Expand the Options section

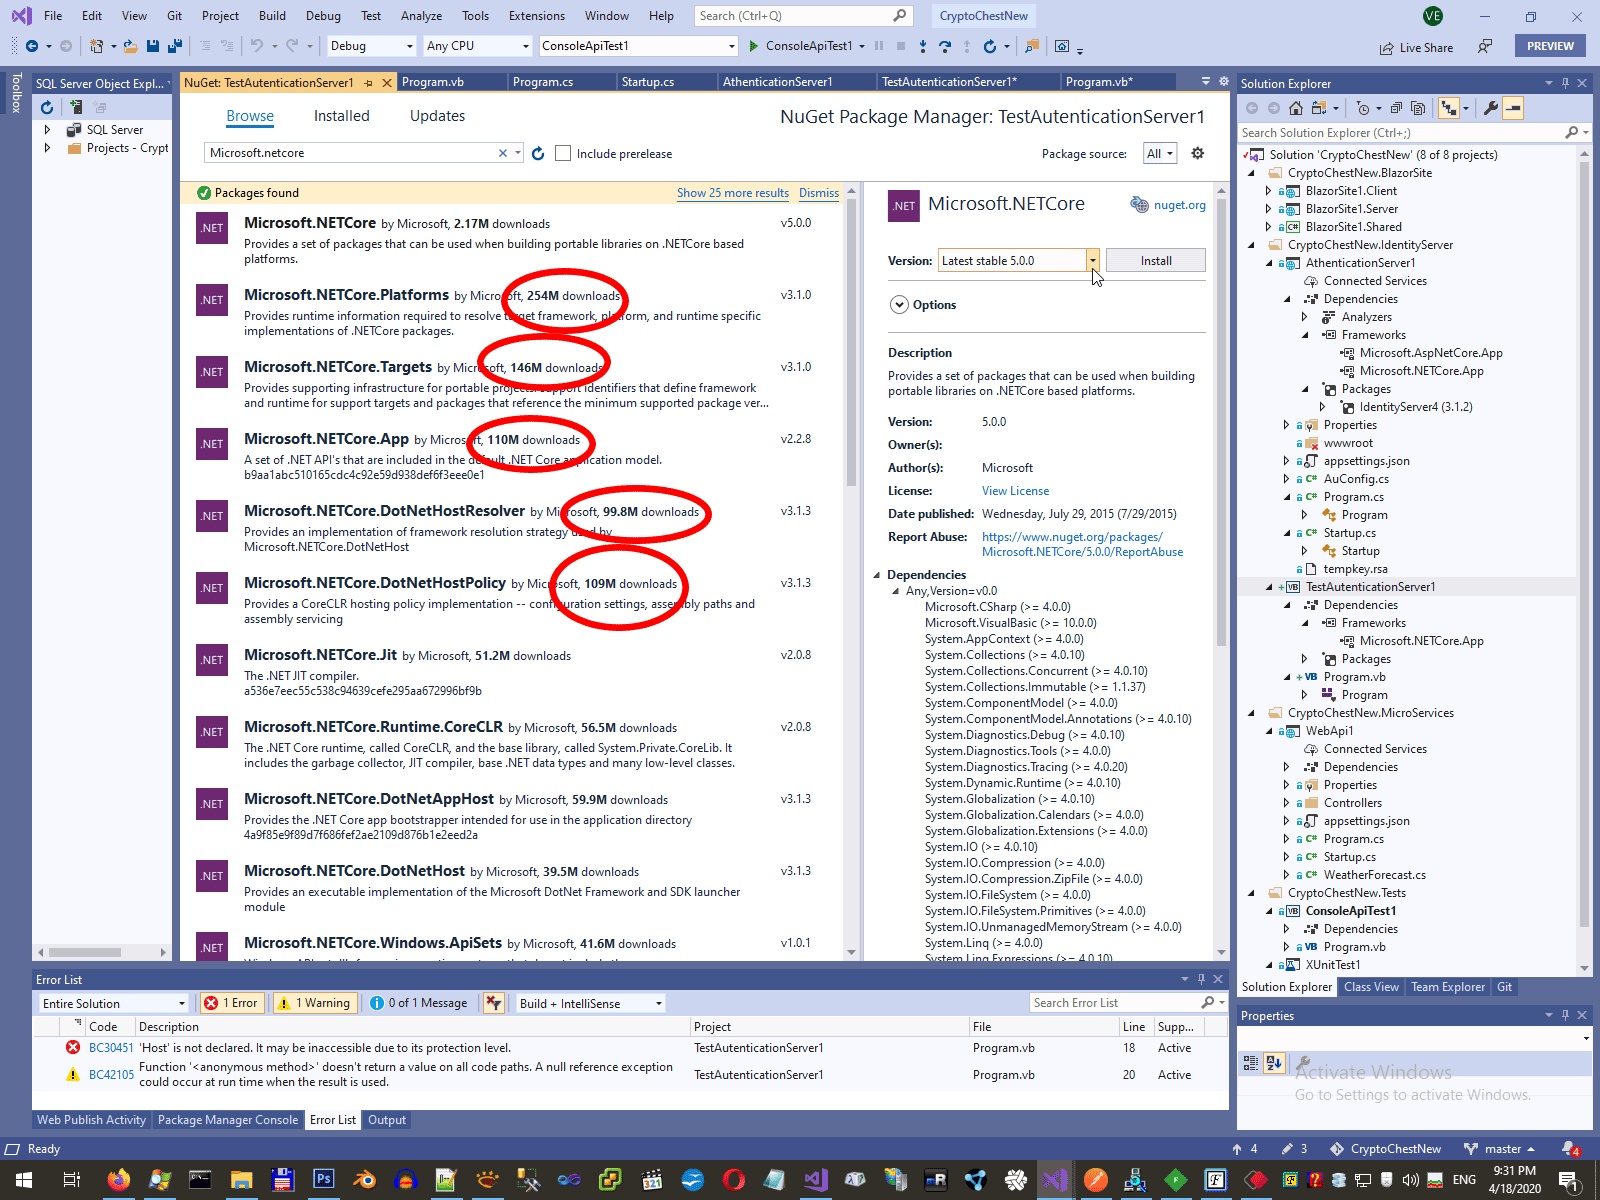(x=899, y=305)
